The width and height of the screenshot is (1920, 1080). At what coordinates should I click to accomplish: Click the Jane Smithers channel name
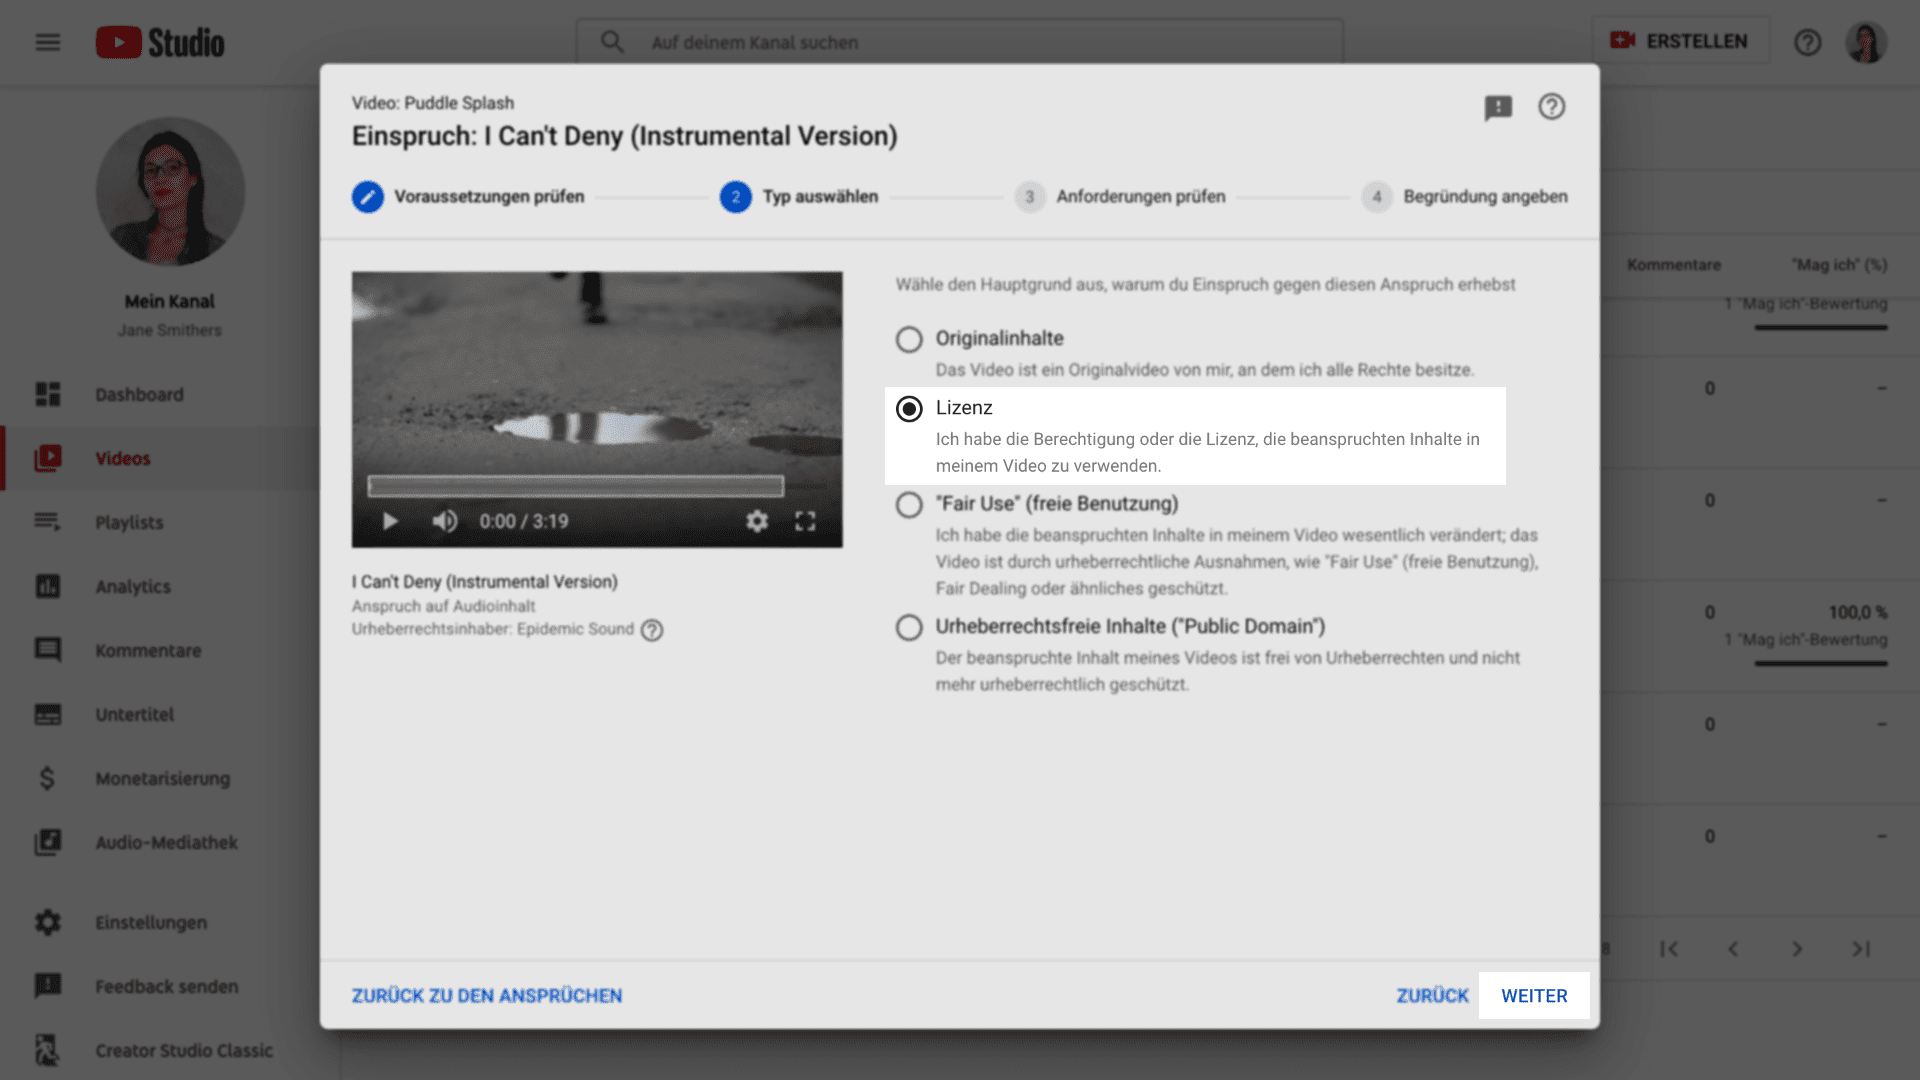point(170,330)
